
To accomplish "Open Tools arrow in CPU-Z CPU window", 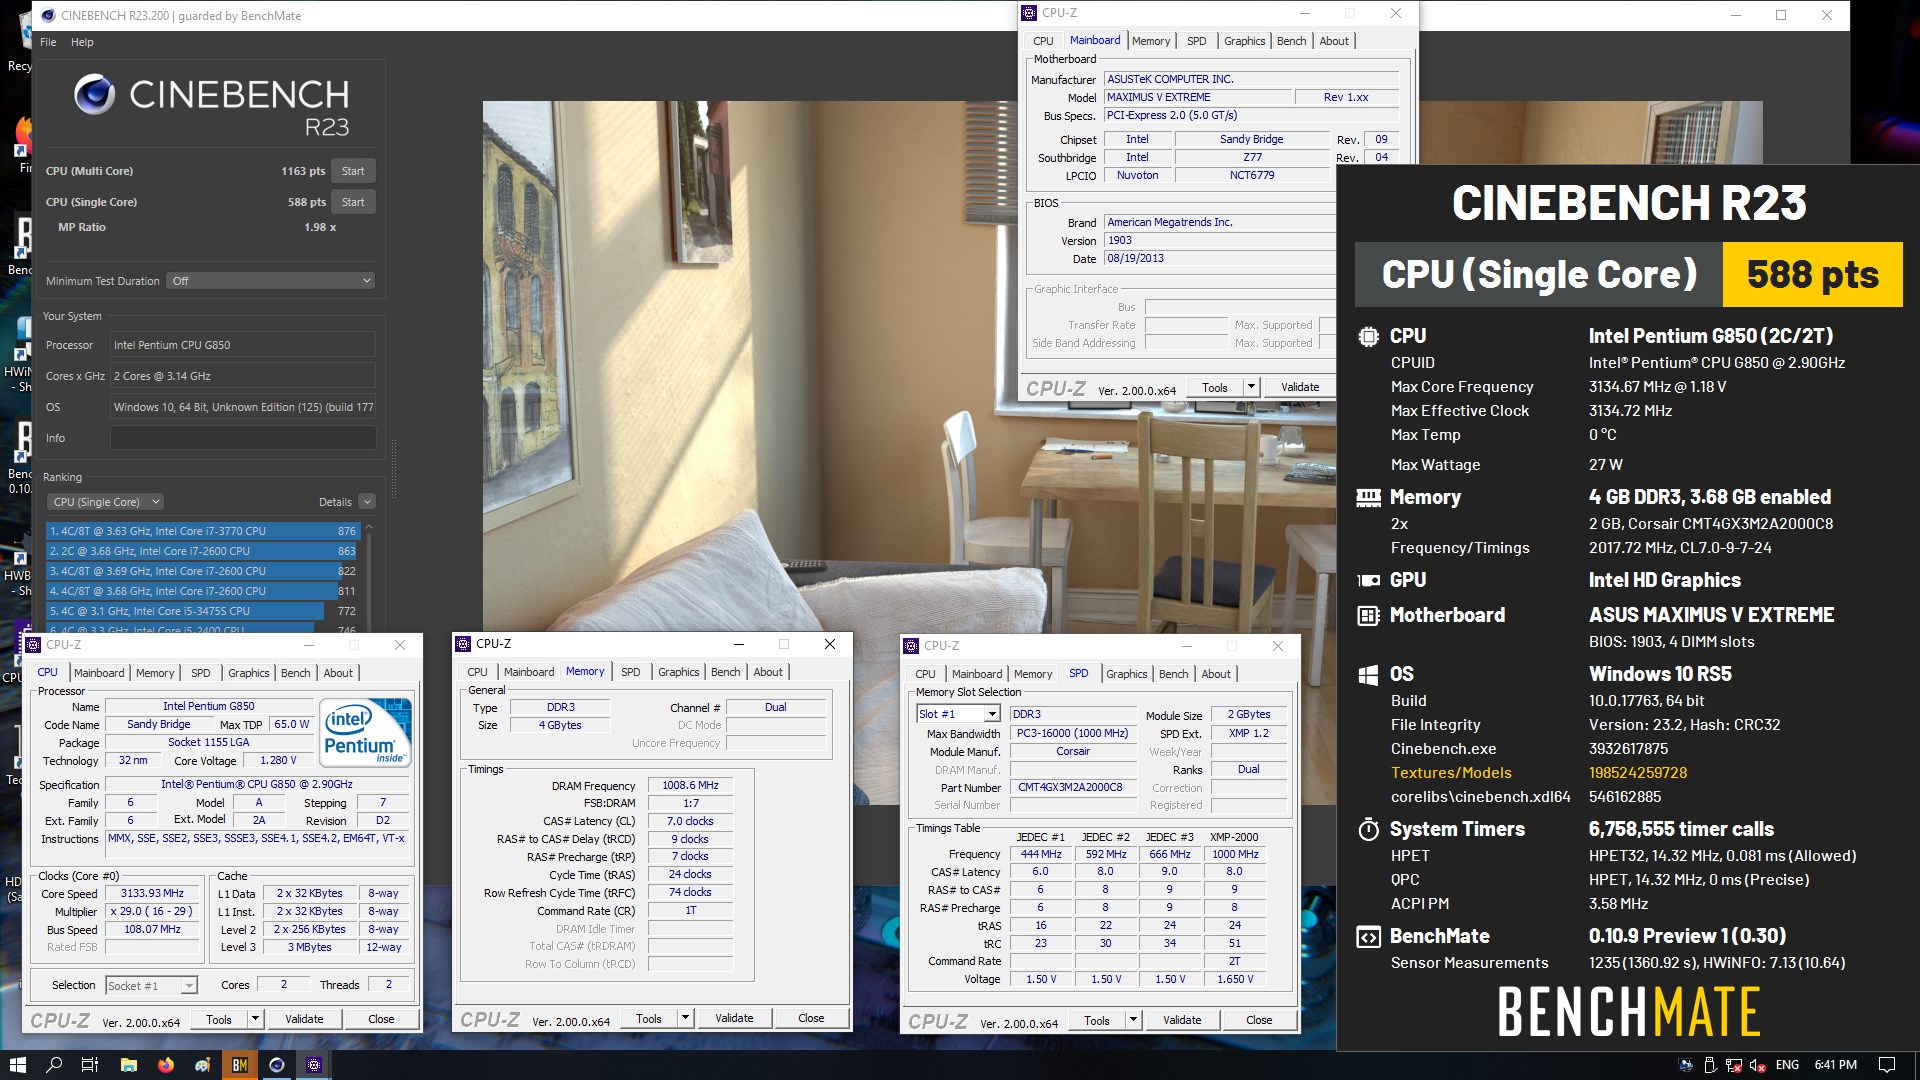I will [x=255, y=1019].
